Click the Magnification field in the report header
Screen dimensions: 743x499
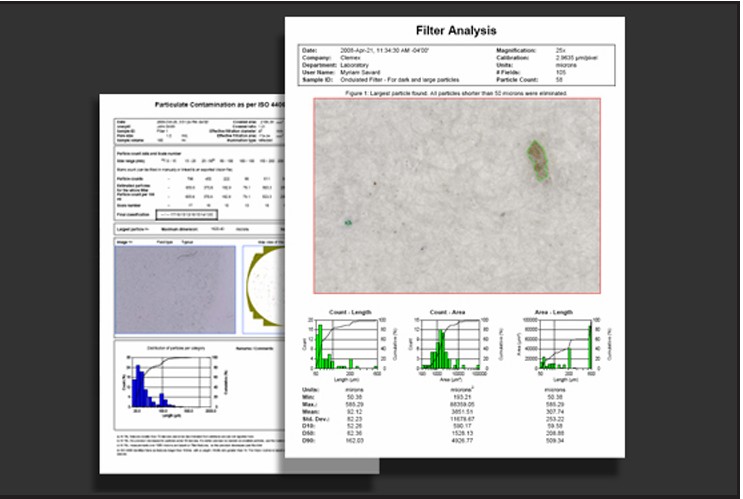point(531,50)
